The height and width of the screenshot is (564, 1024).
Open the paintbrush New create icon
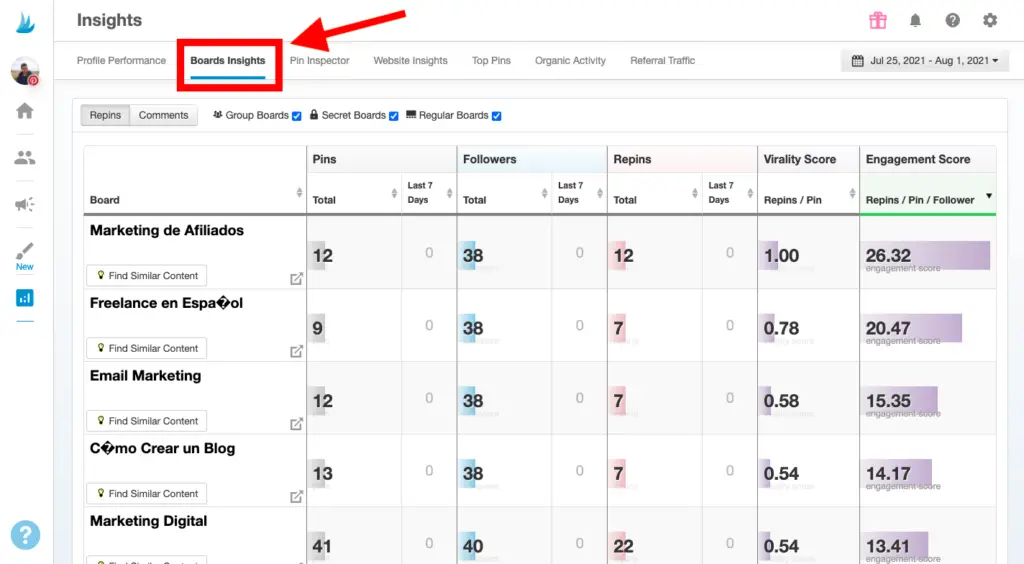pos(24,253)
